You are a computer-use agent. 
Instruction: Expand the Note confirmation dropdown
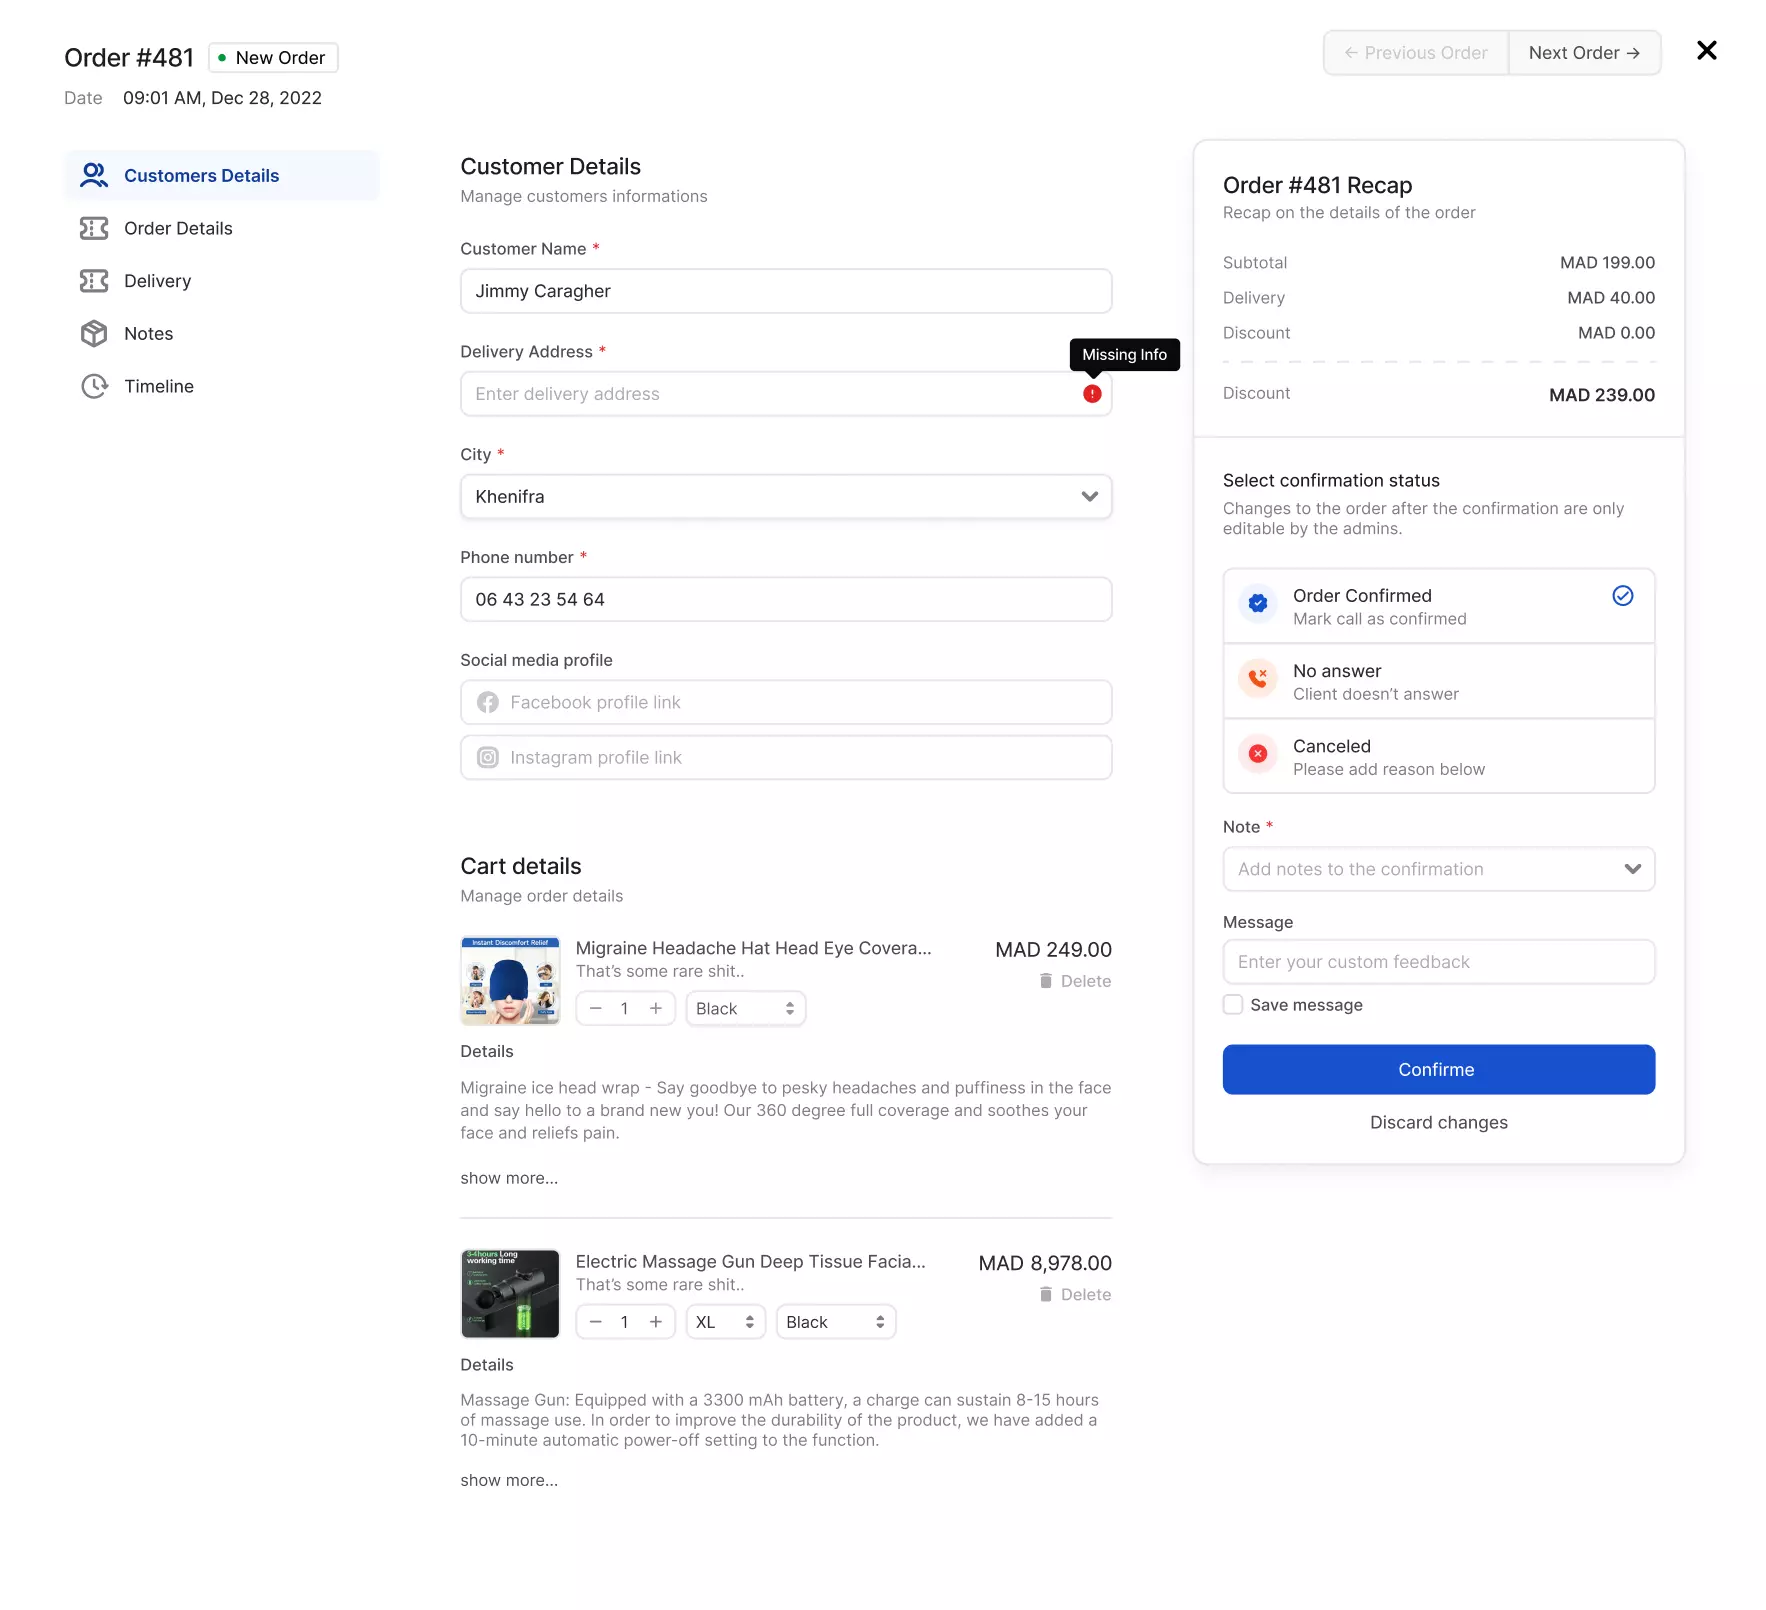[1438, 869]
